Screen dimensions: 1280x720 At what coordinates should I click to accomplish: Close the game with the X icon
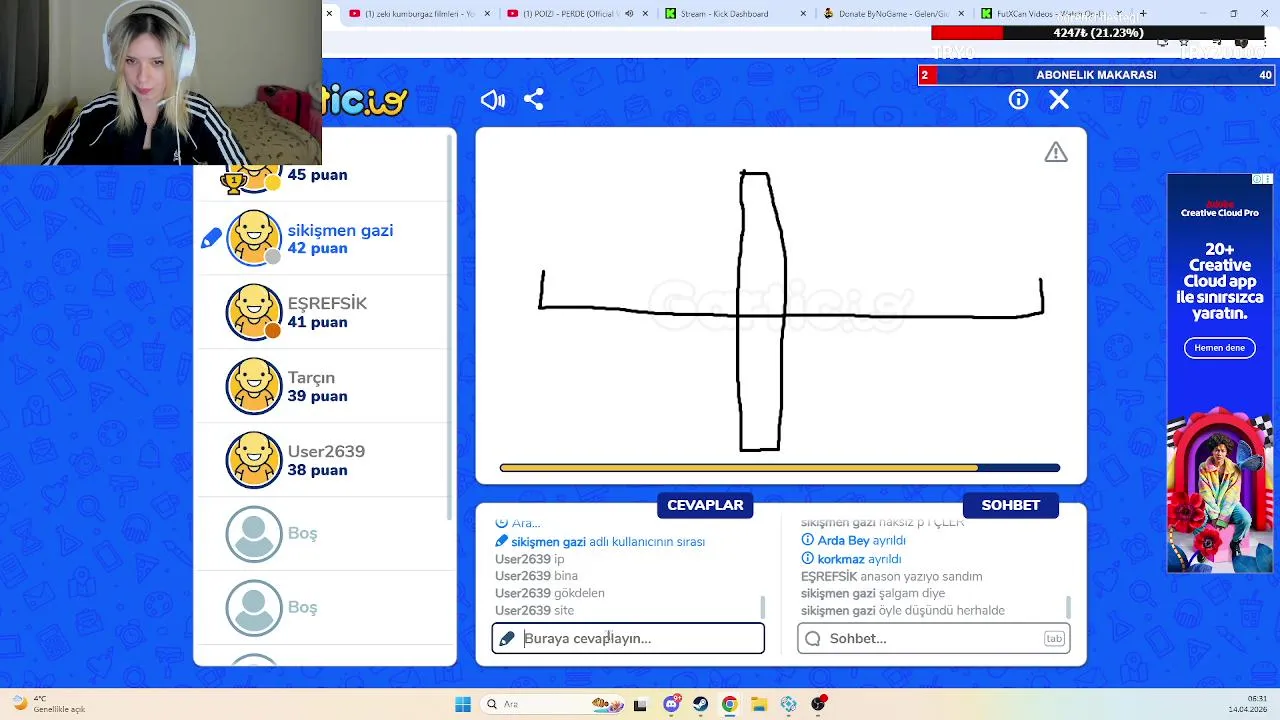tap(1059, 99)
